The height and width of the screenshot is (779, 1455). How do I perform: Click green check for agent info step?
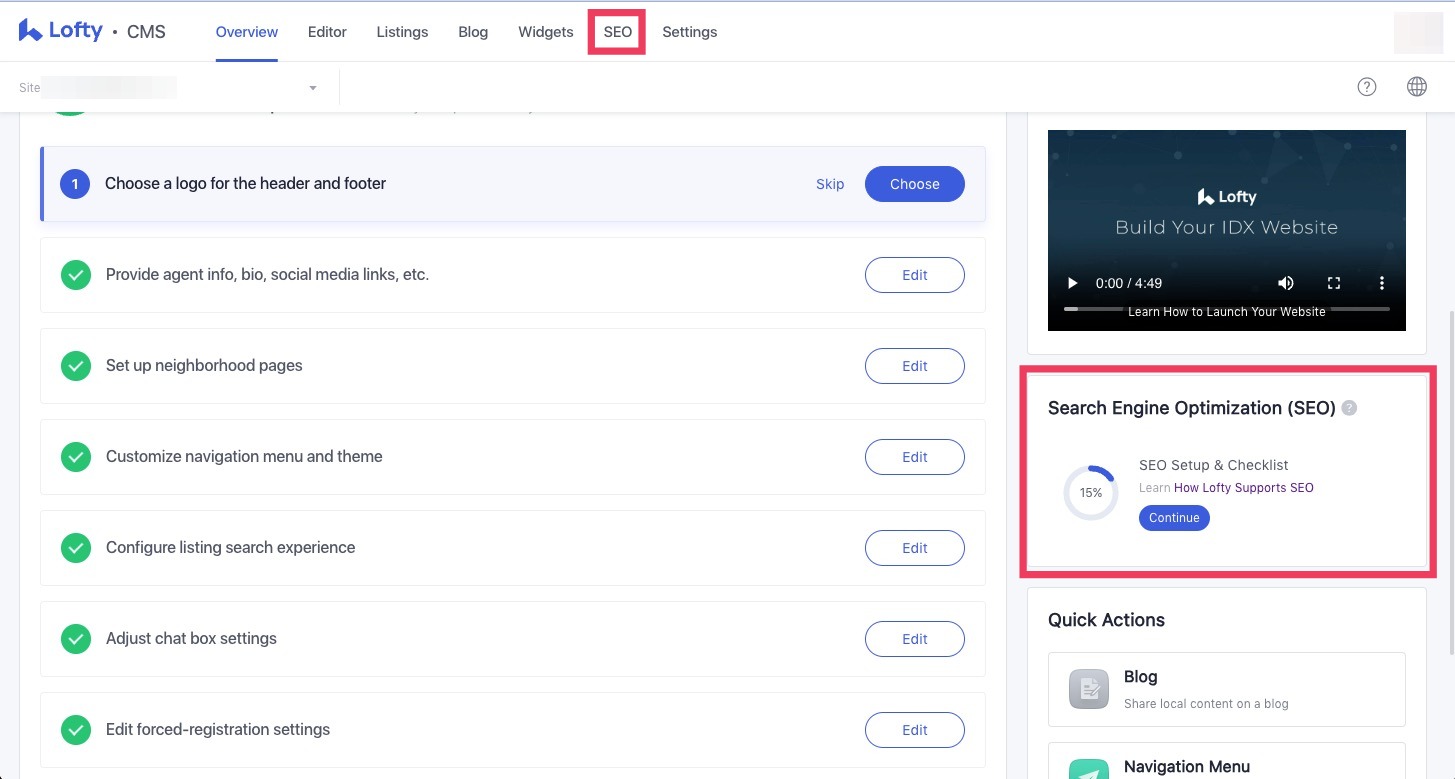pos(76,275)
